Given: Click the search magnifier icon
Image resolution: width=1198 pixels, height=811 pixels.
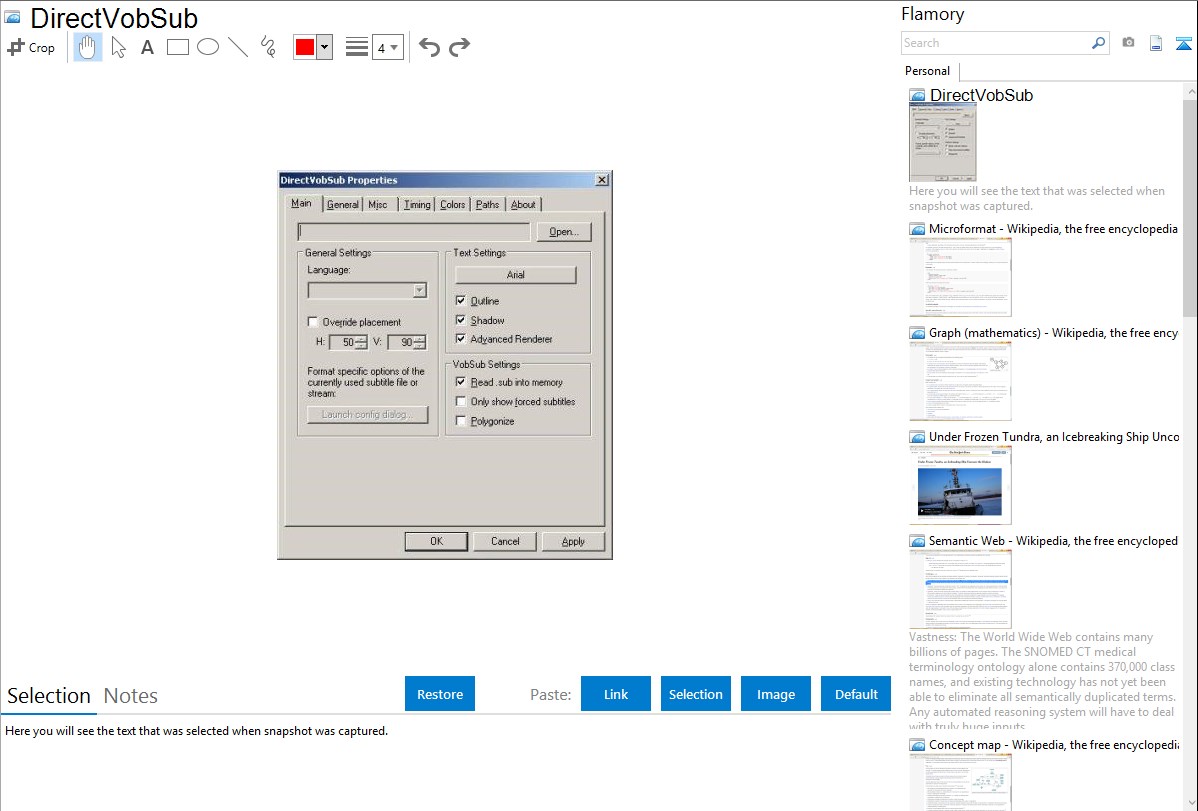Looking at the screenshot, I should click(1098, 43).
